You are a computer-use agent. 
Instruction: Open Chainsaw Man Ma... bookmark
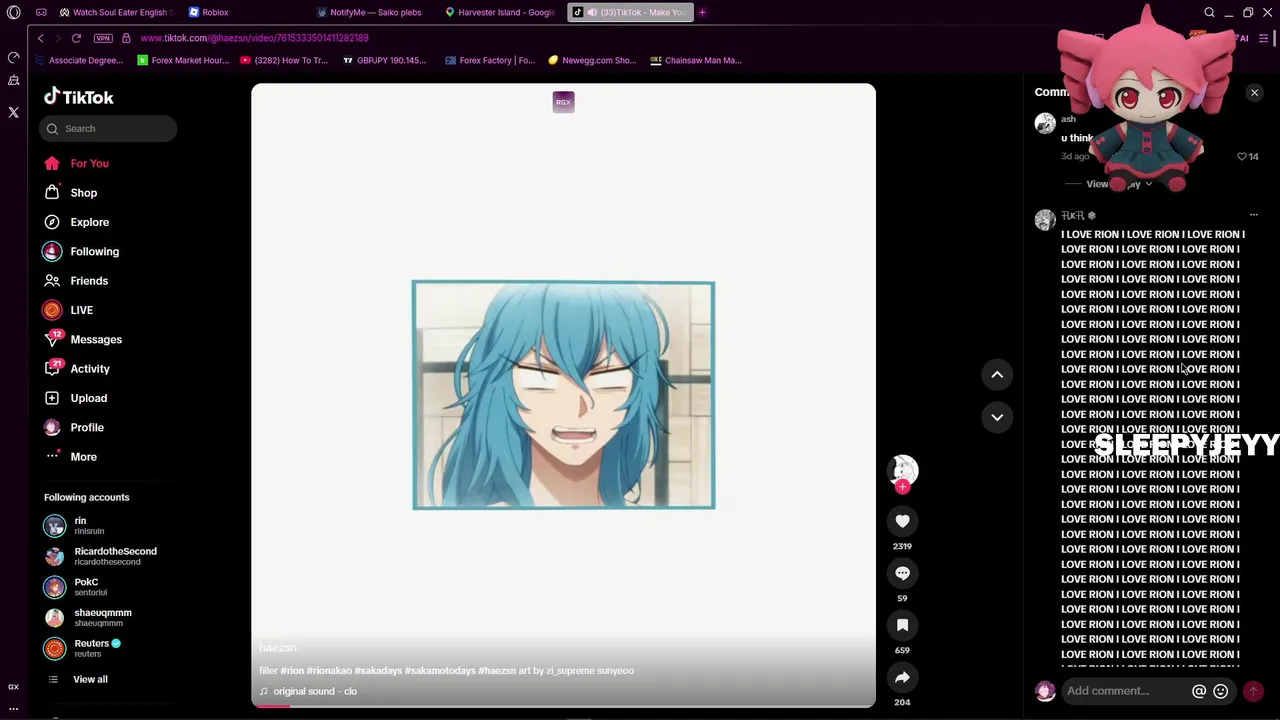(696, 60)
